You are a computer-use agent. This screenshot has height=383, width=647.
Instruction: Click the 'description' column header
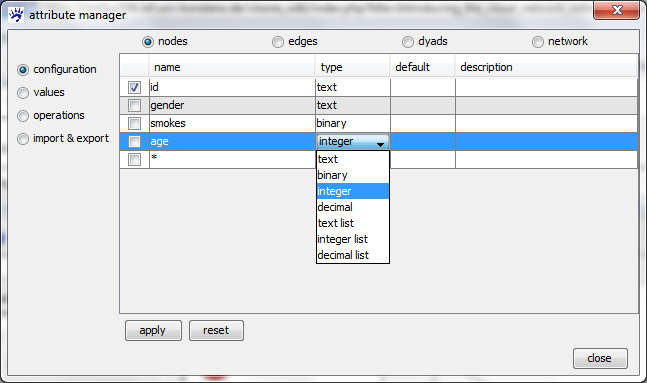(x=546, y=67)
